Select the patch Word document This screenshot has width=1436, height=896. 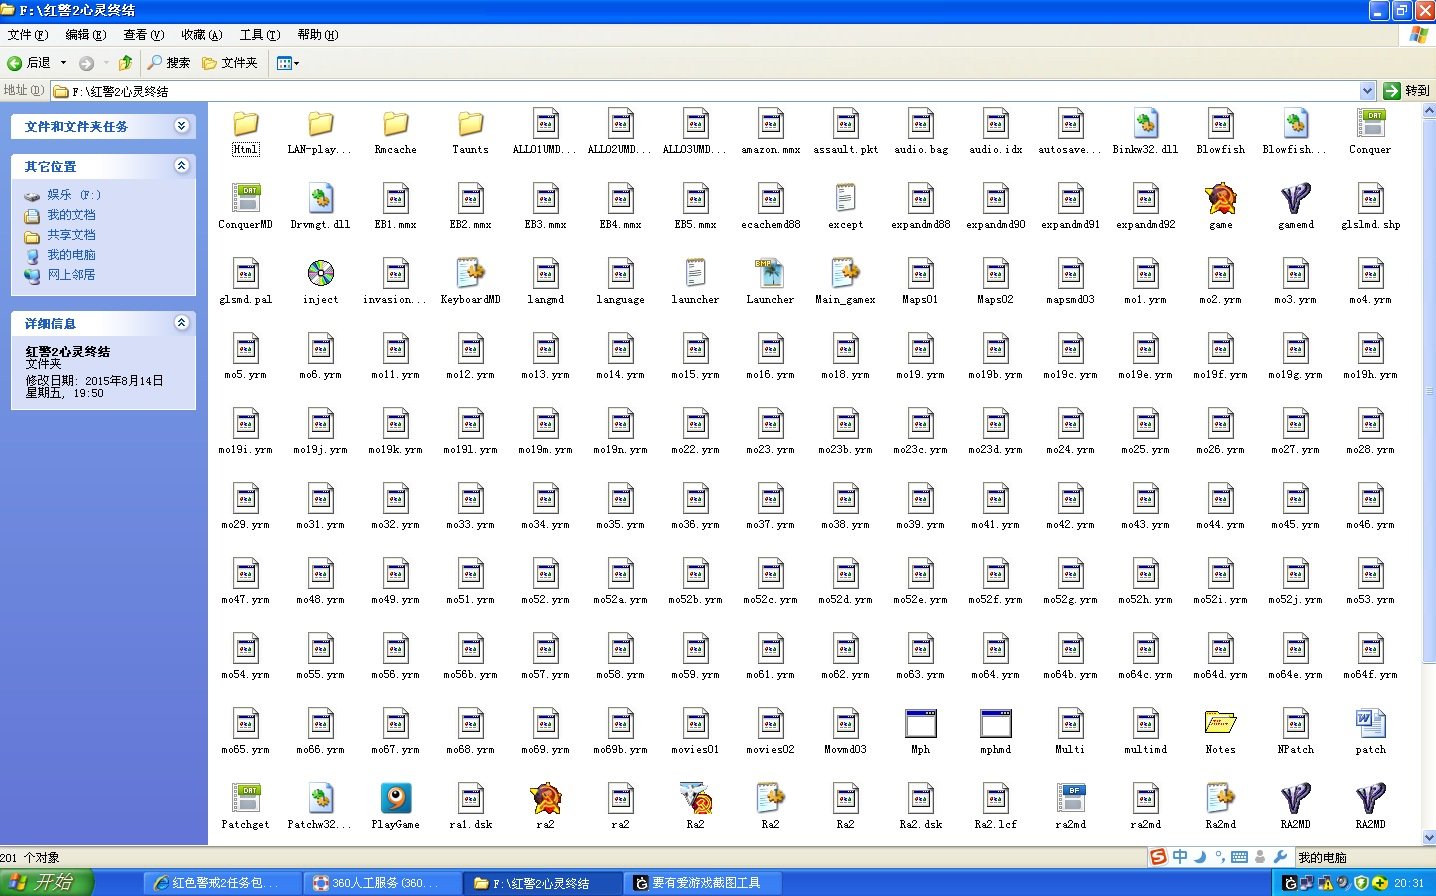click(x=1370, y=724)
